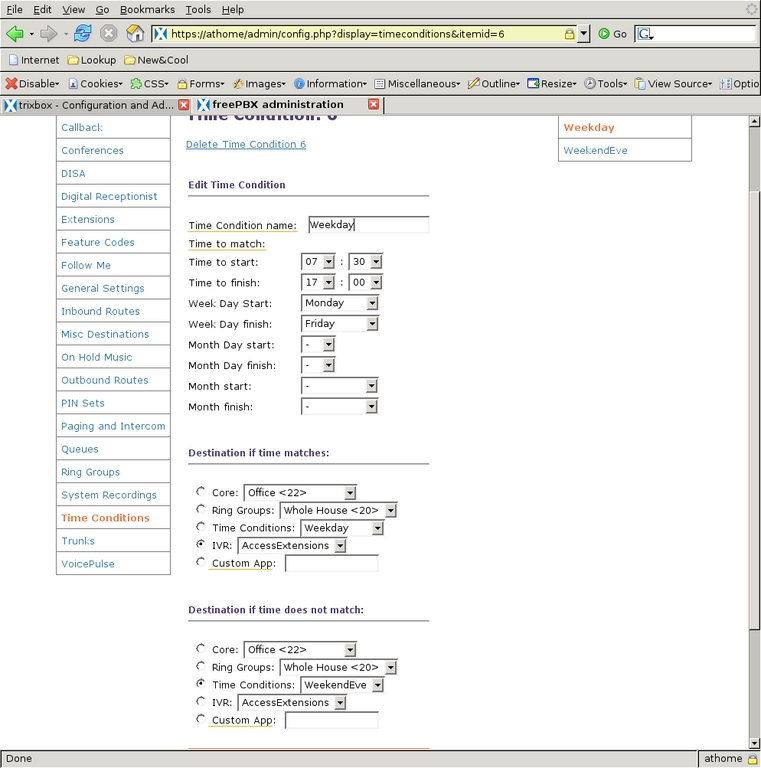Open the Information web developer menu
This screenshot has height=768, width=761.
click(x=329, y=84)
